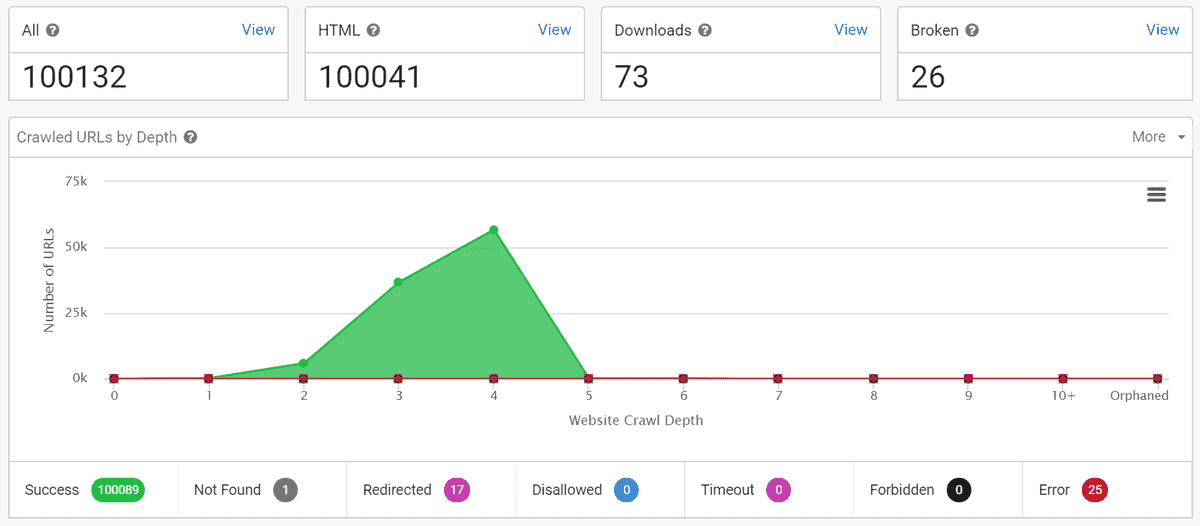Click the HTML total value 100041
Screen dimensions: 1200x526
[371, 77]
